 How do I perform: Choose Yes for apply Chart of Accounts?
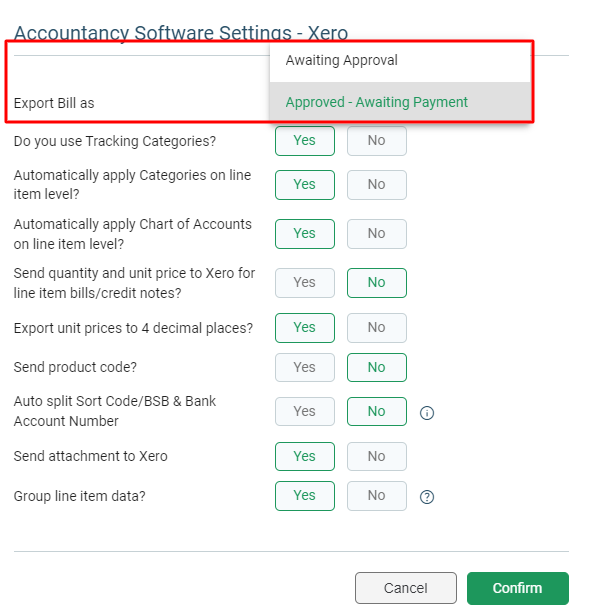[305, 234]
